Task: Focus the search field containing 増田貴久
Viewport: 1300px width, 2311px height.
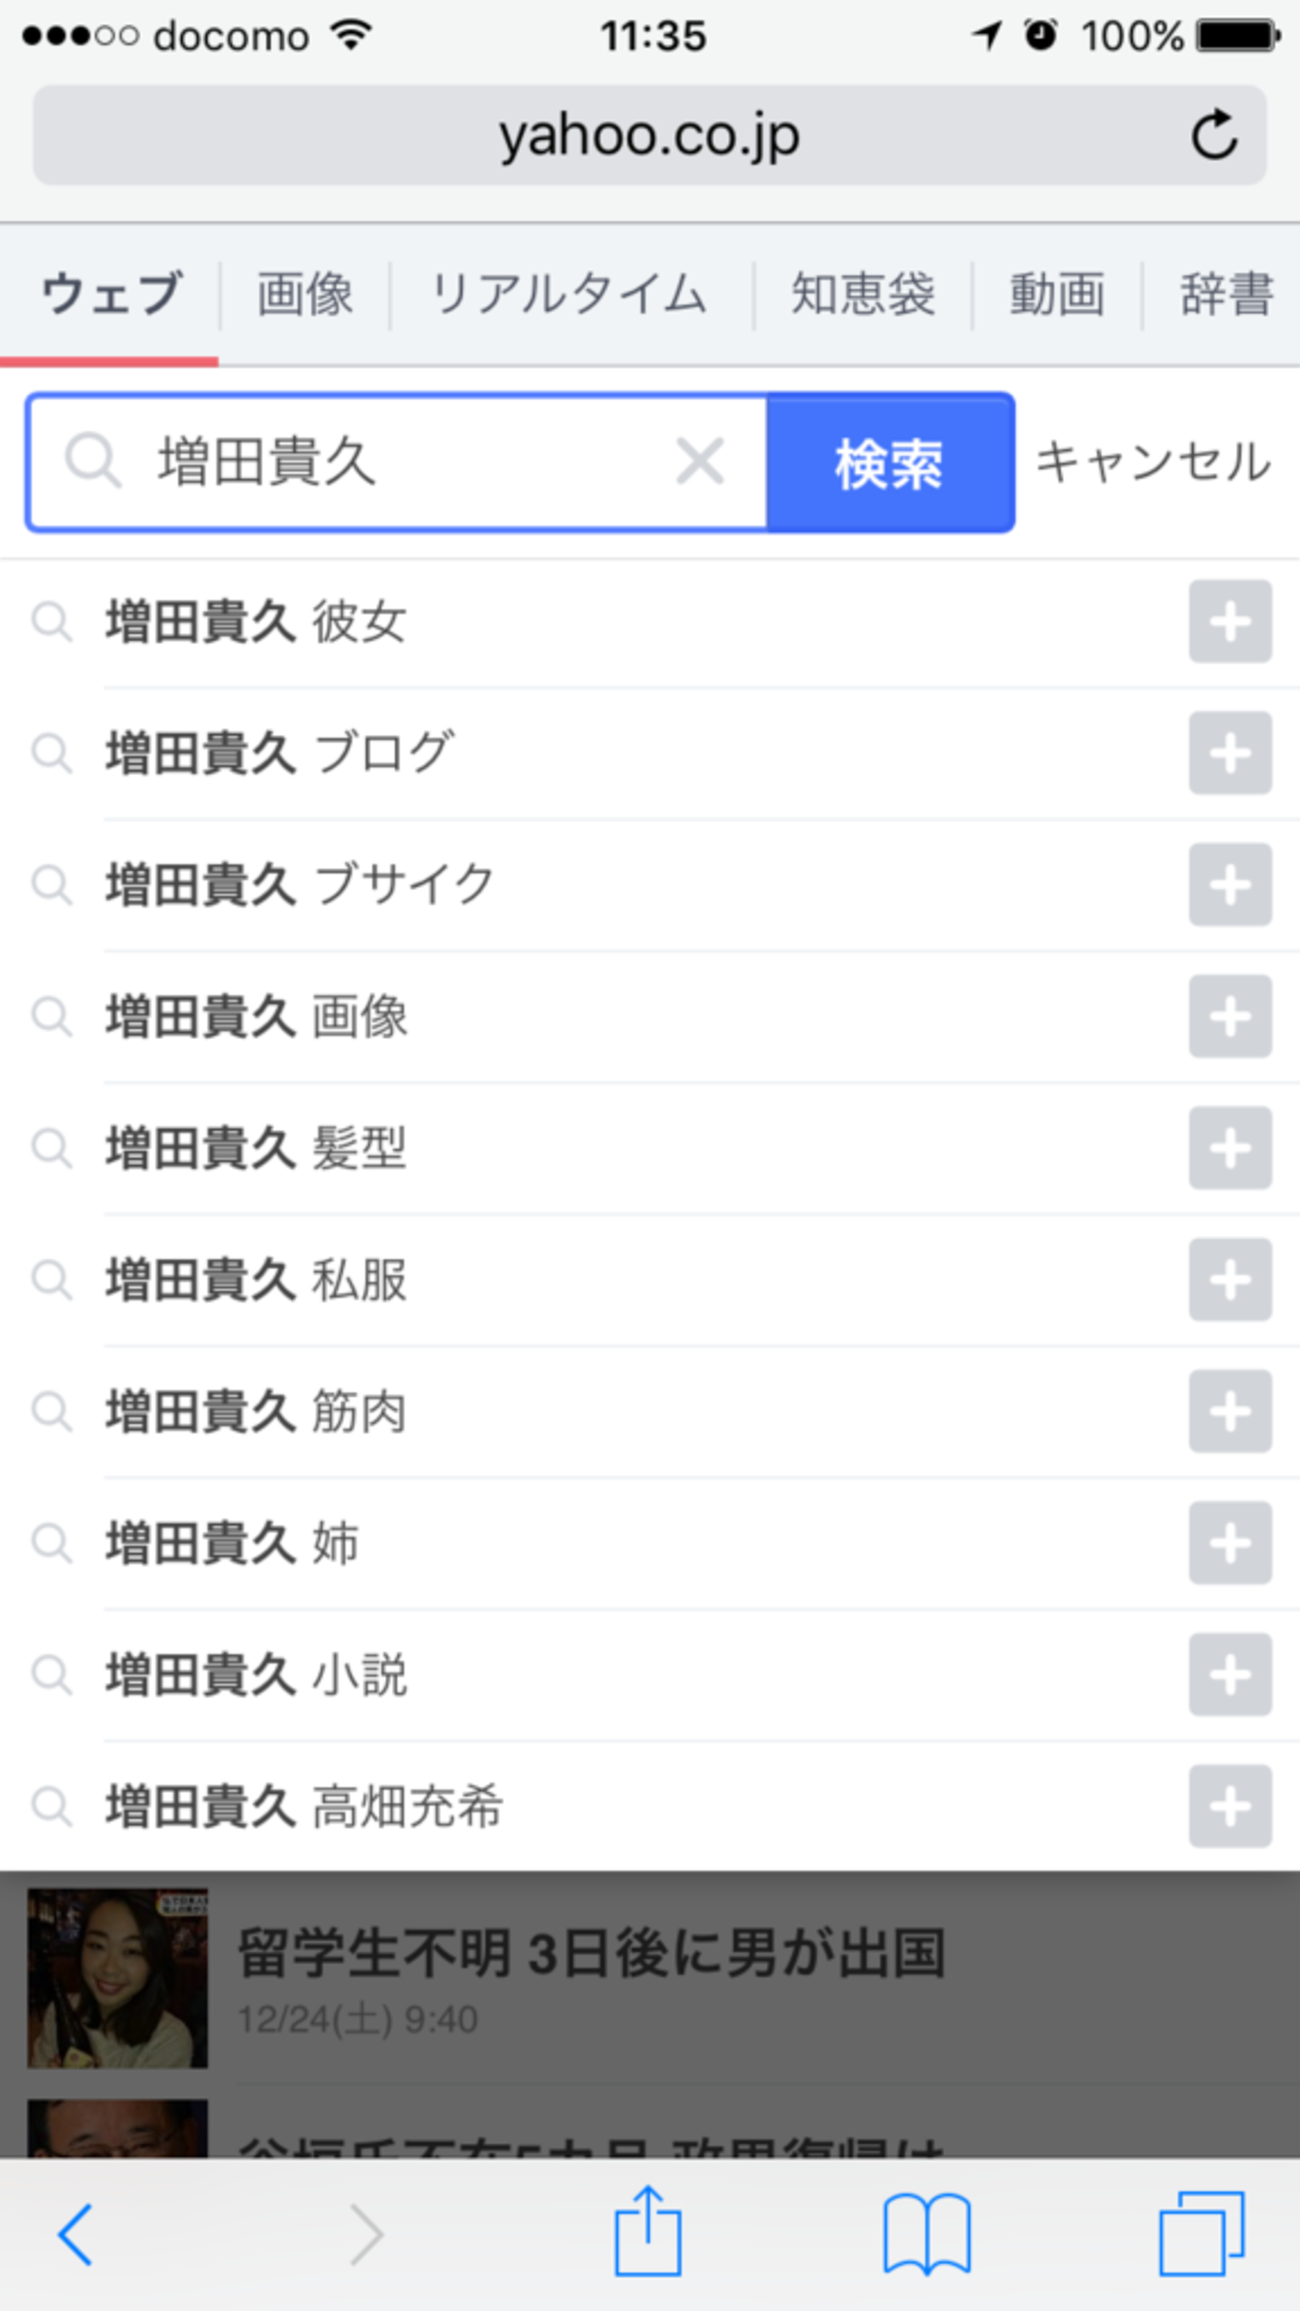Action: [400, 462]
